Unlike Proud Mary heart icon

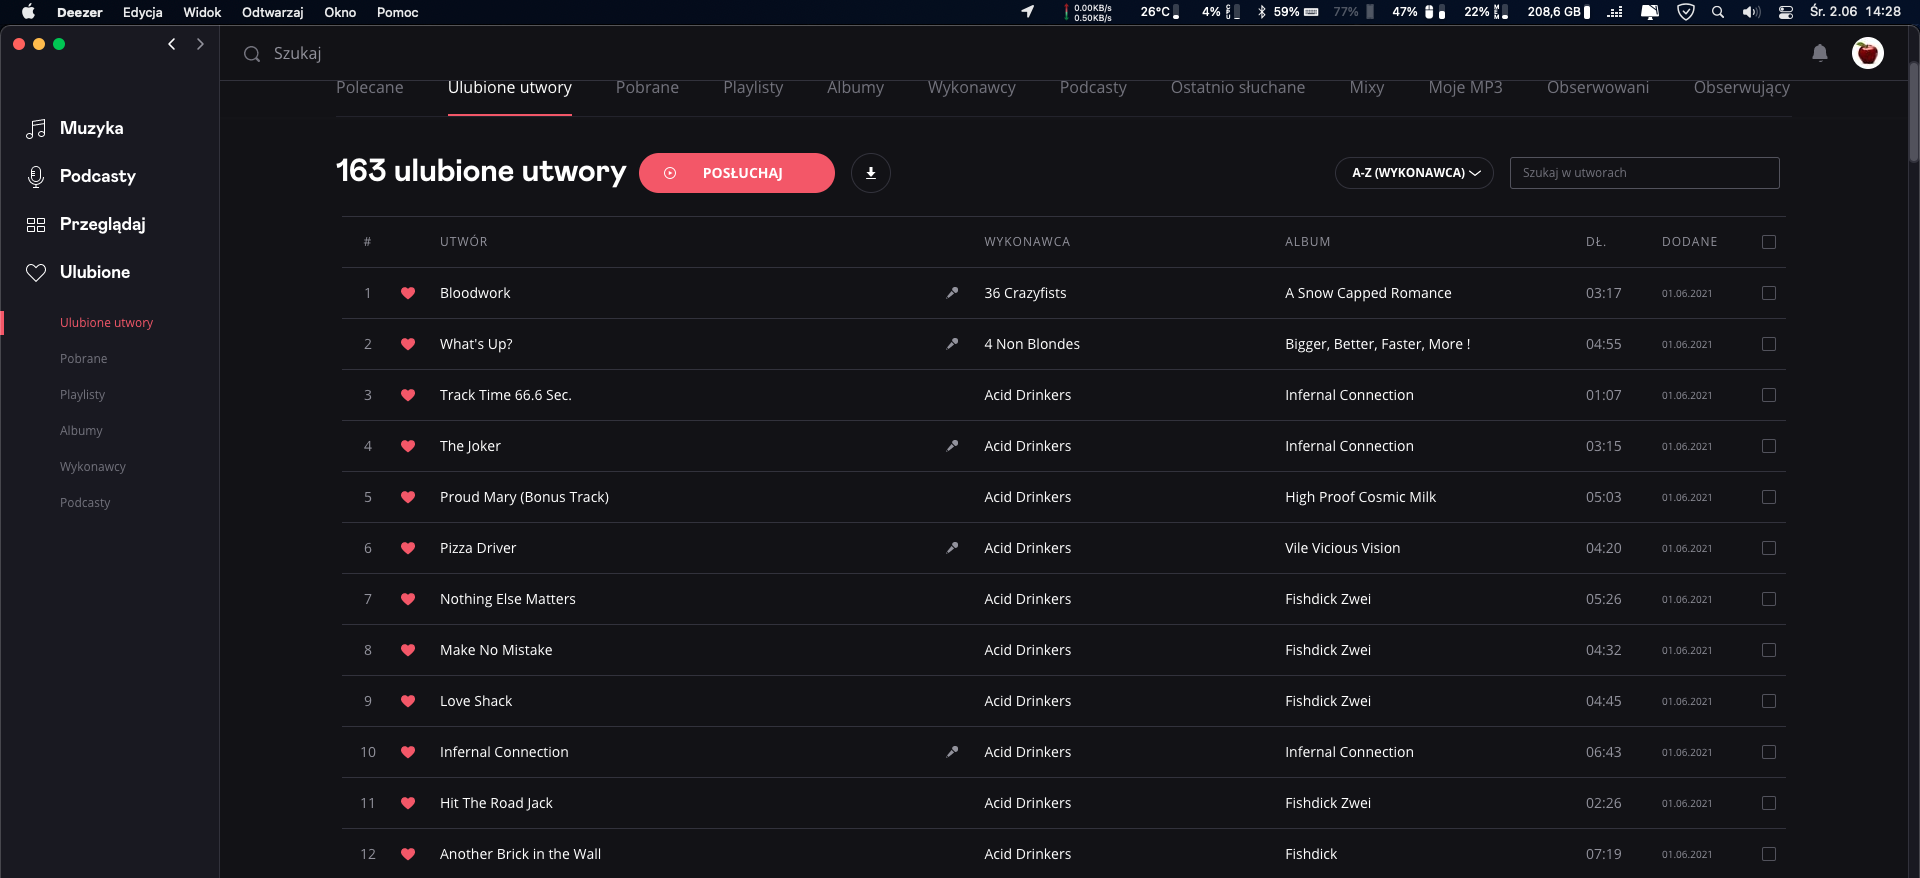[x=408, y=497]
